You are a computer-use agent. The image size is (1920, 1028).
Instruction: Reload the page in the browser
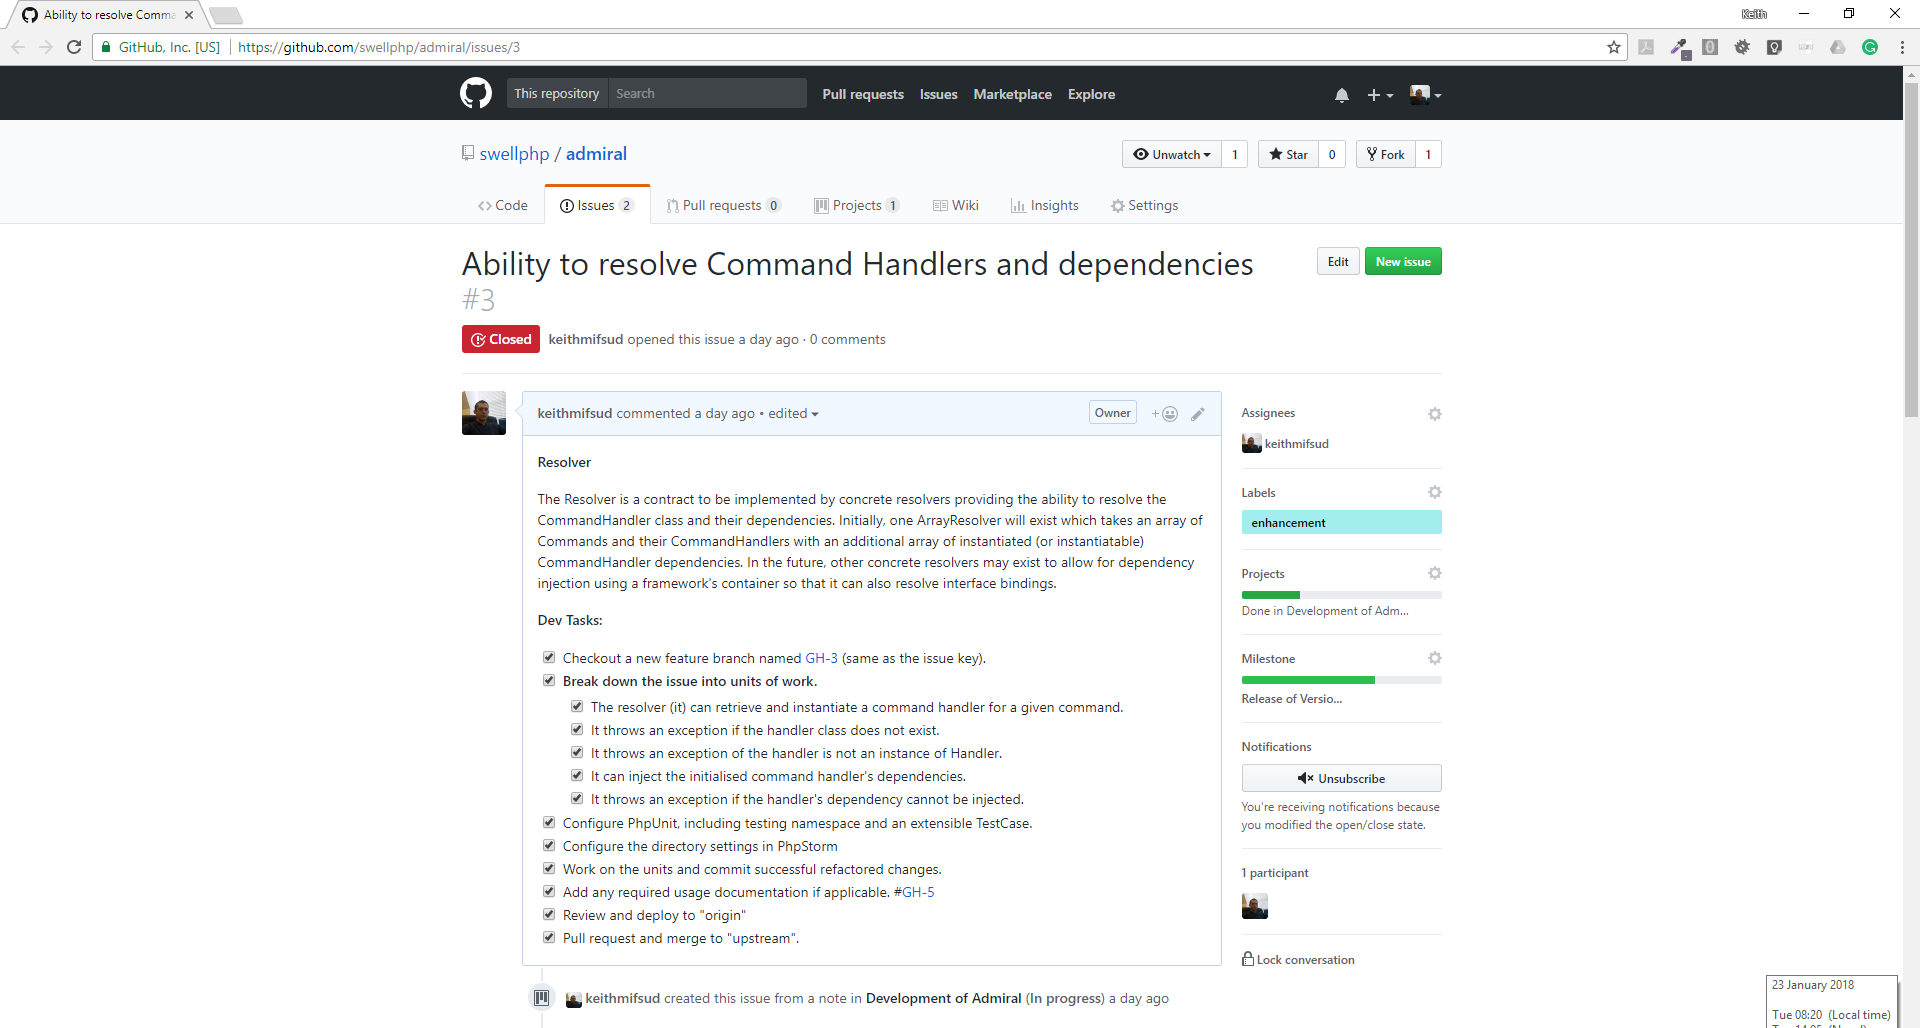[x=74, y=47]
